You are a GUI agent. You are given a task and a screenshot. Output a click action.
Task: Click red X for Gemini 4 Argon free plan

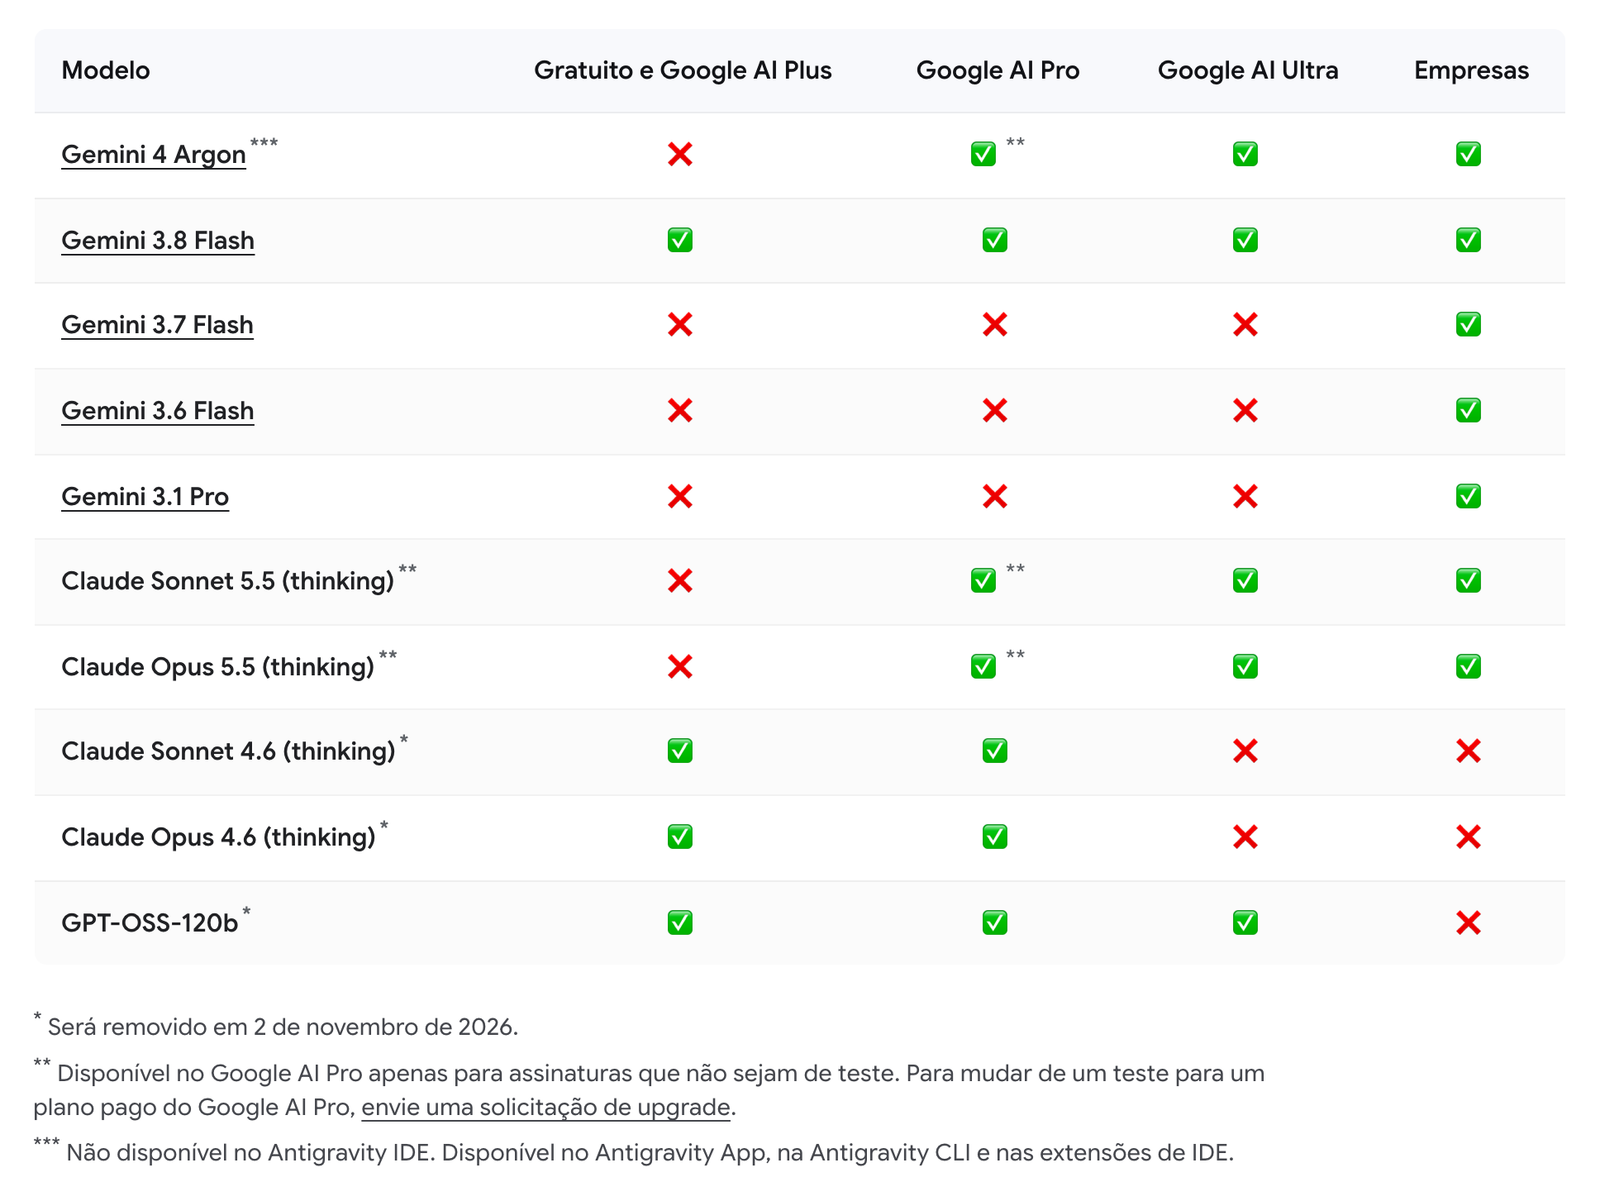coord(680,154)
